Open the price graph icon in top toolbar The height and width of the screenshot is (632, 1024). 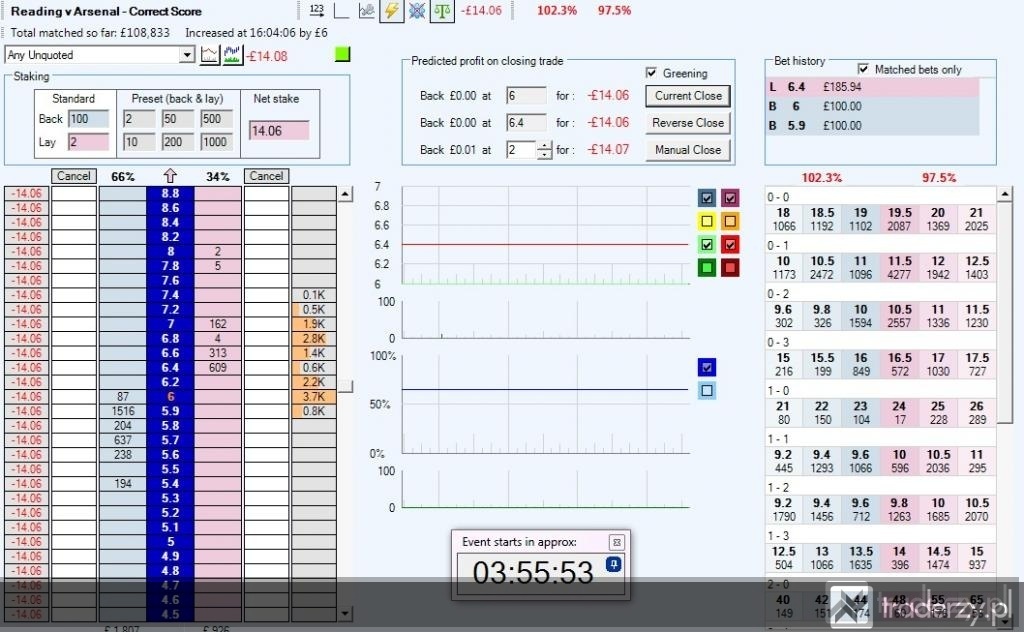coord(366,10)
